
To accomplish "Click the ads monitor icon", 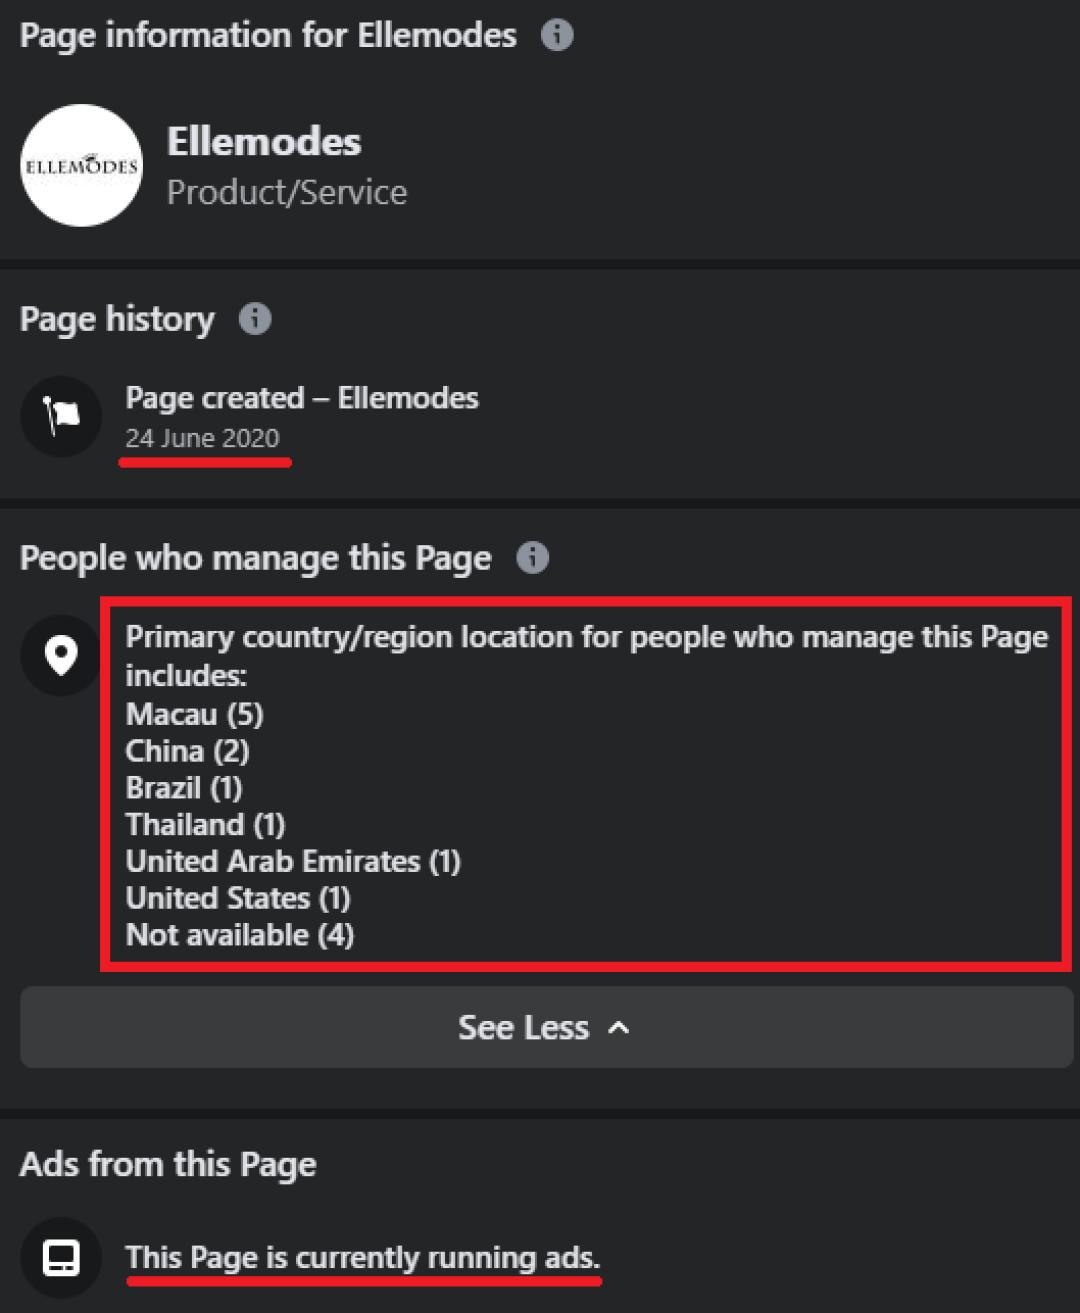I will click(61, 1258).
